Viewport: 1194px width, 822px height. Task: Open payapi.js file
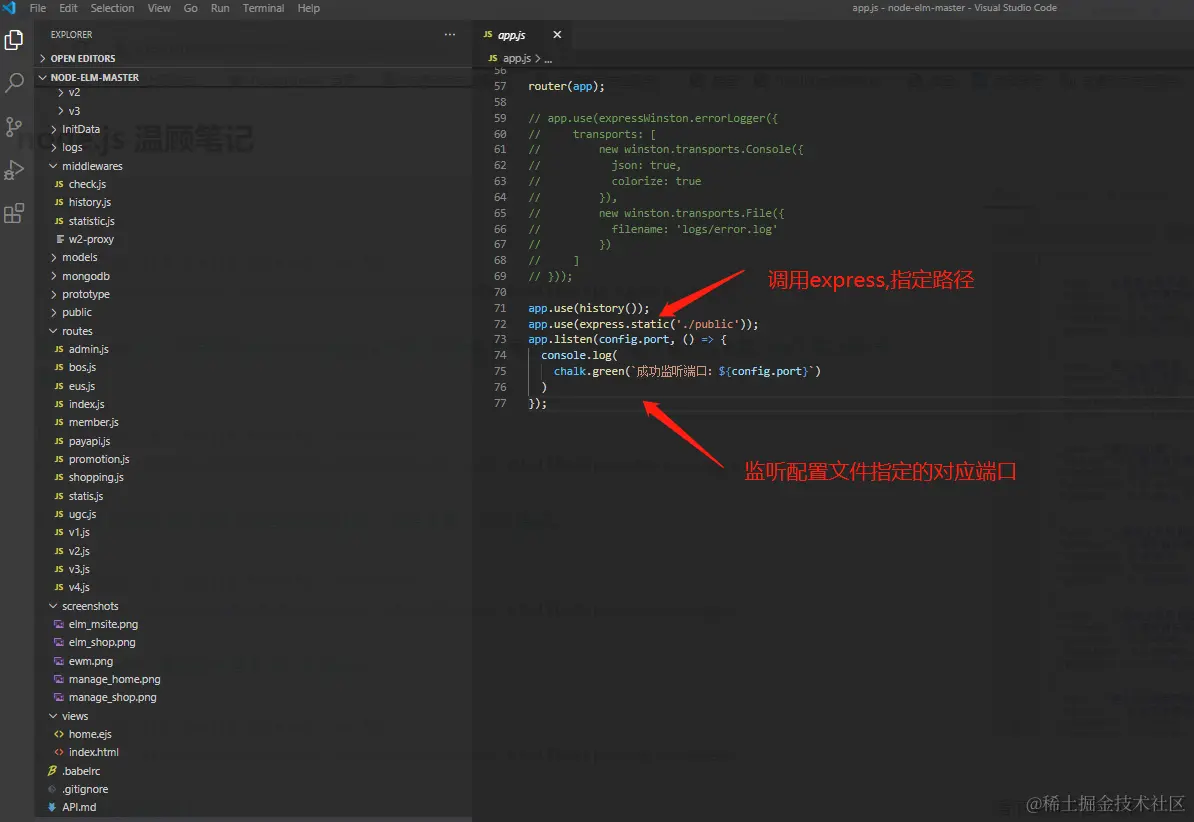click(89, 441)
